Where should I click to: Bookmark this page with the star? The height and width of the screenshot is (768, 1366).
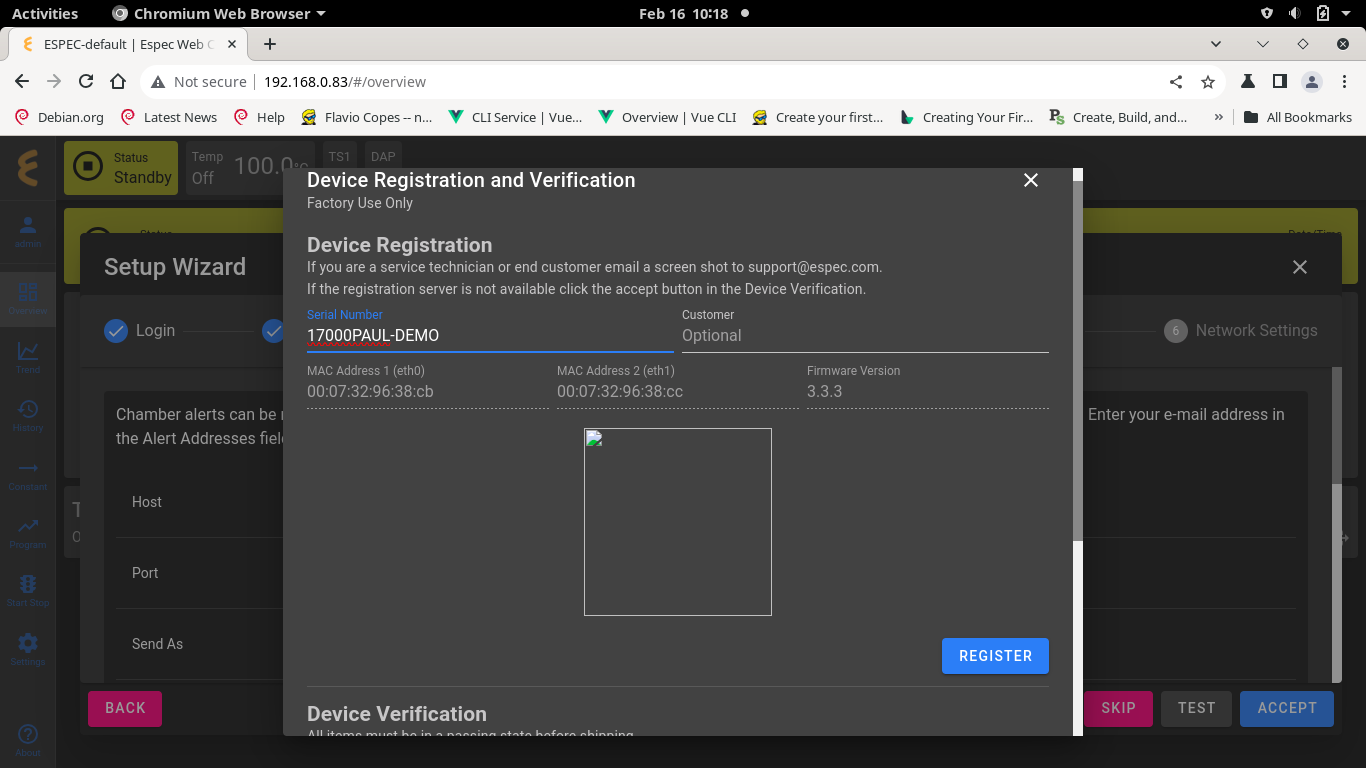point(1208,82)
